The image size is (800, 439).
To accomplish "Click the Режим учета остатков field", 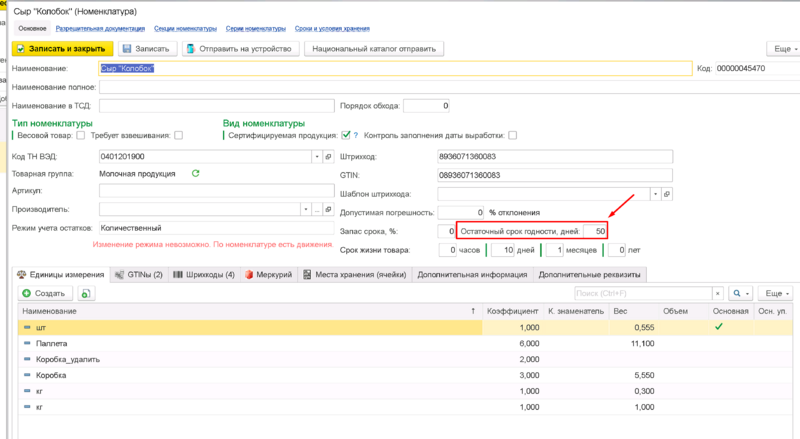I will pos(217,228).
